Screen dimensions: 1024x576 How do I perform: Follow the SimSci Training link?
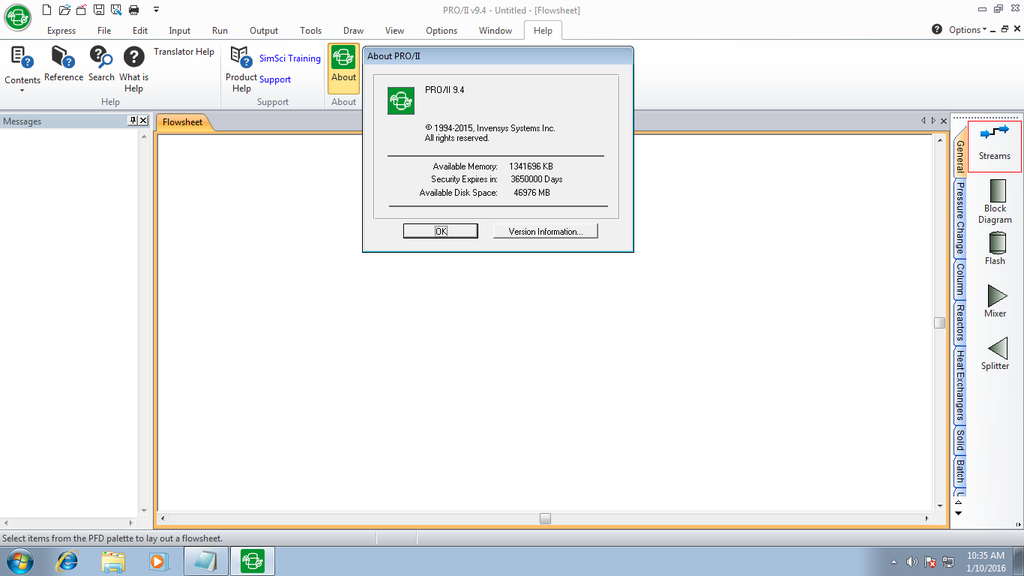pos(290,58)
